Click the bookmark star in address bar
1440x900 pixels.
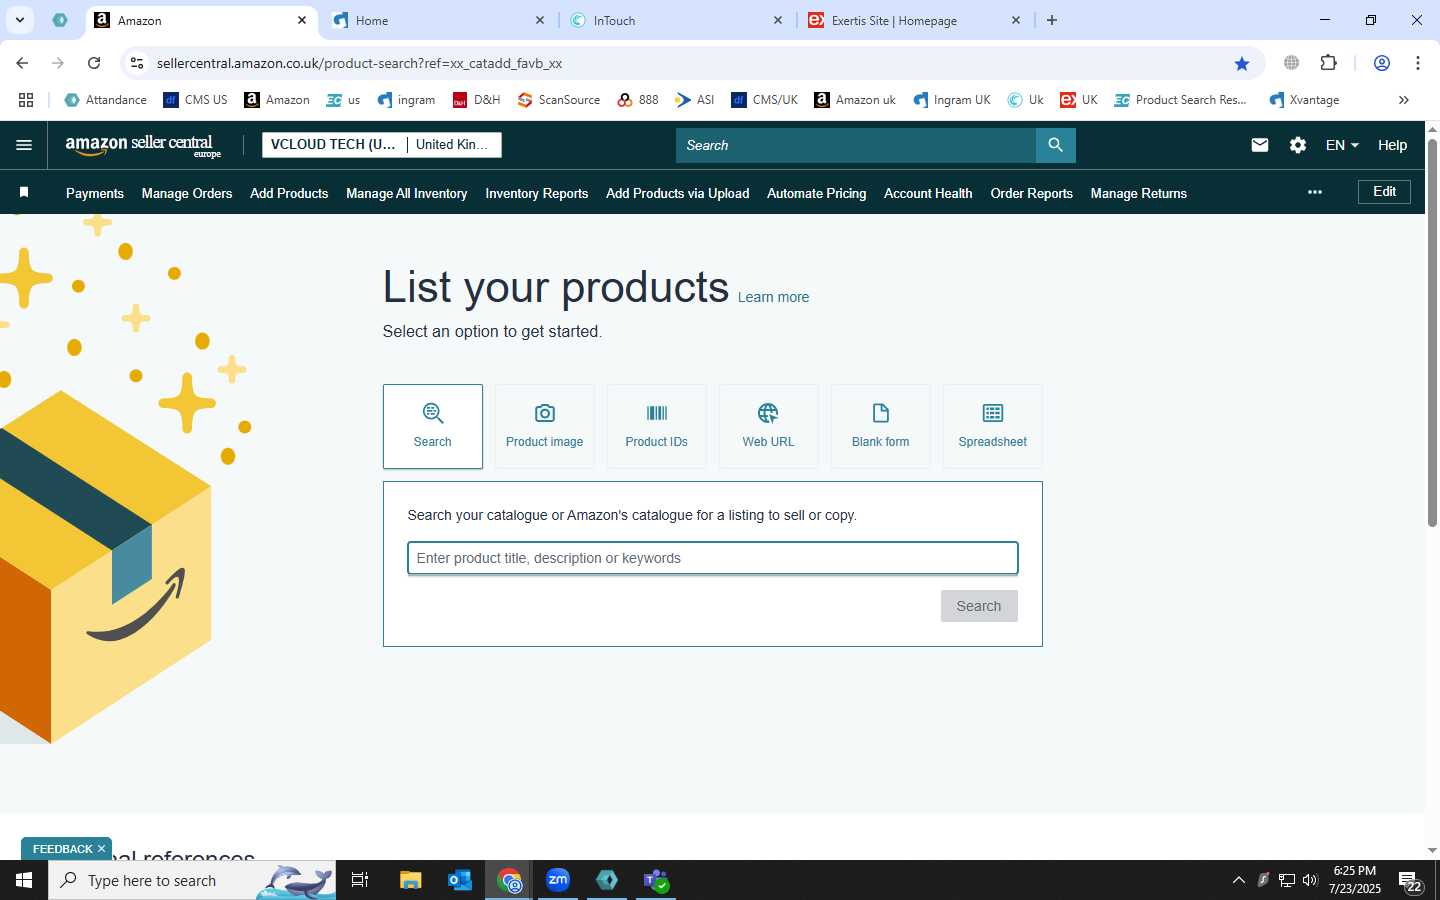click(1242, 63)
